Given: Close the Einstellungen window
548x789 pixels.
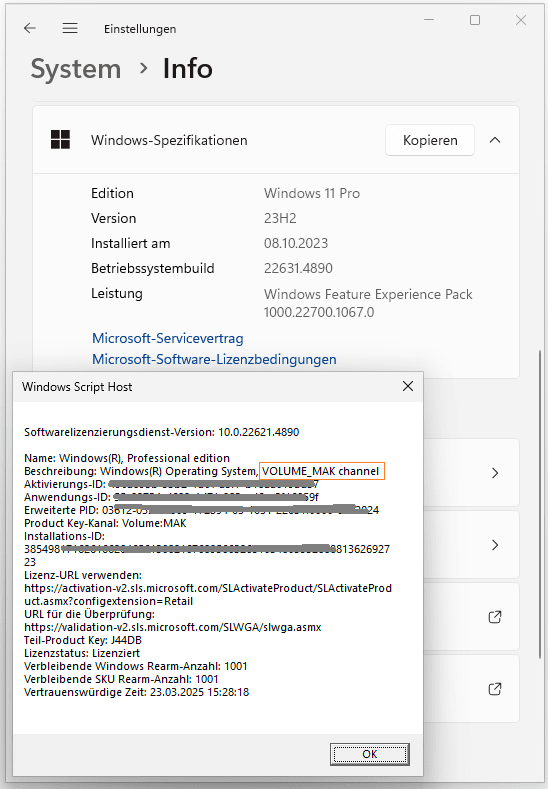Looking at the screenshot, I should pyautogui.click(x=521, y=20).
